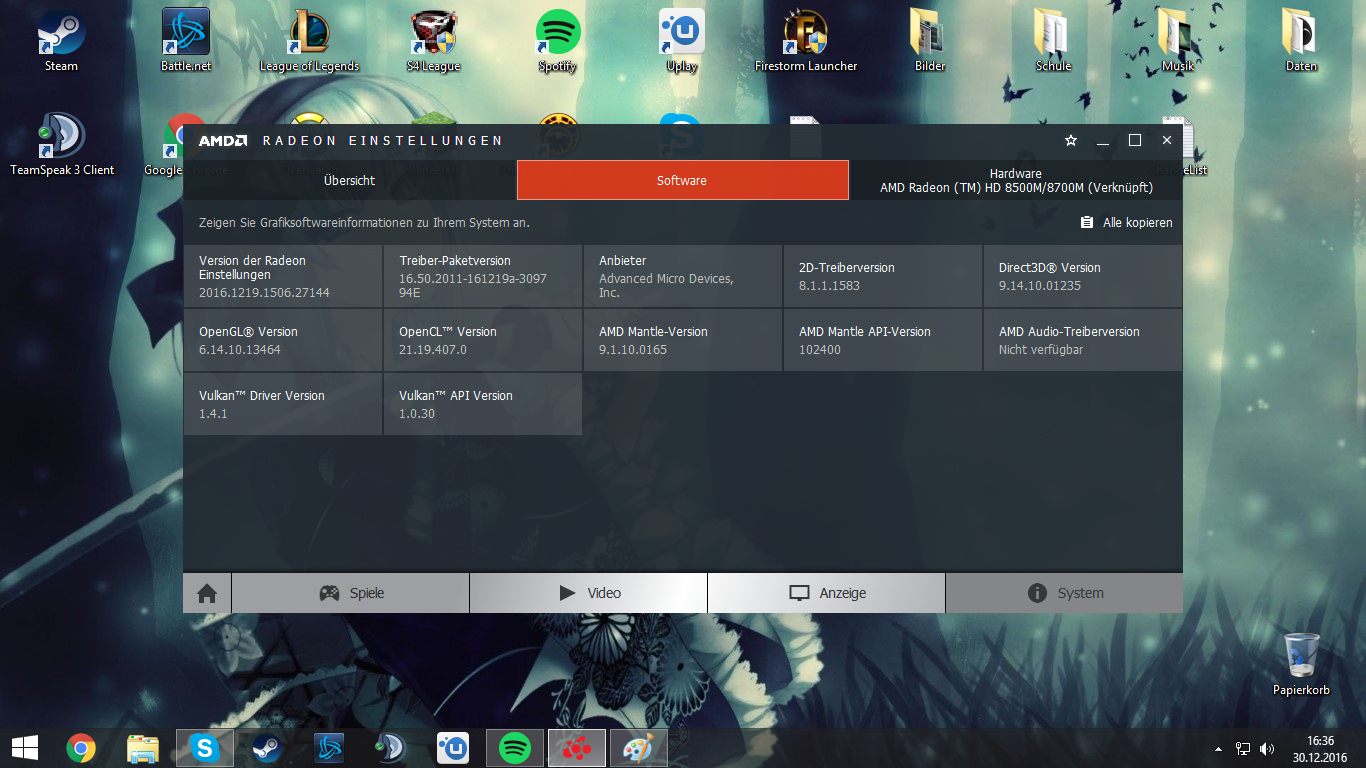Select the S4 League desktop icon
Viewport: 1366px width, 768px height.
click(x=434, y=41)
